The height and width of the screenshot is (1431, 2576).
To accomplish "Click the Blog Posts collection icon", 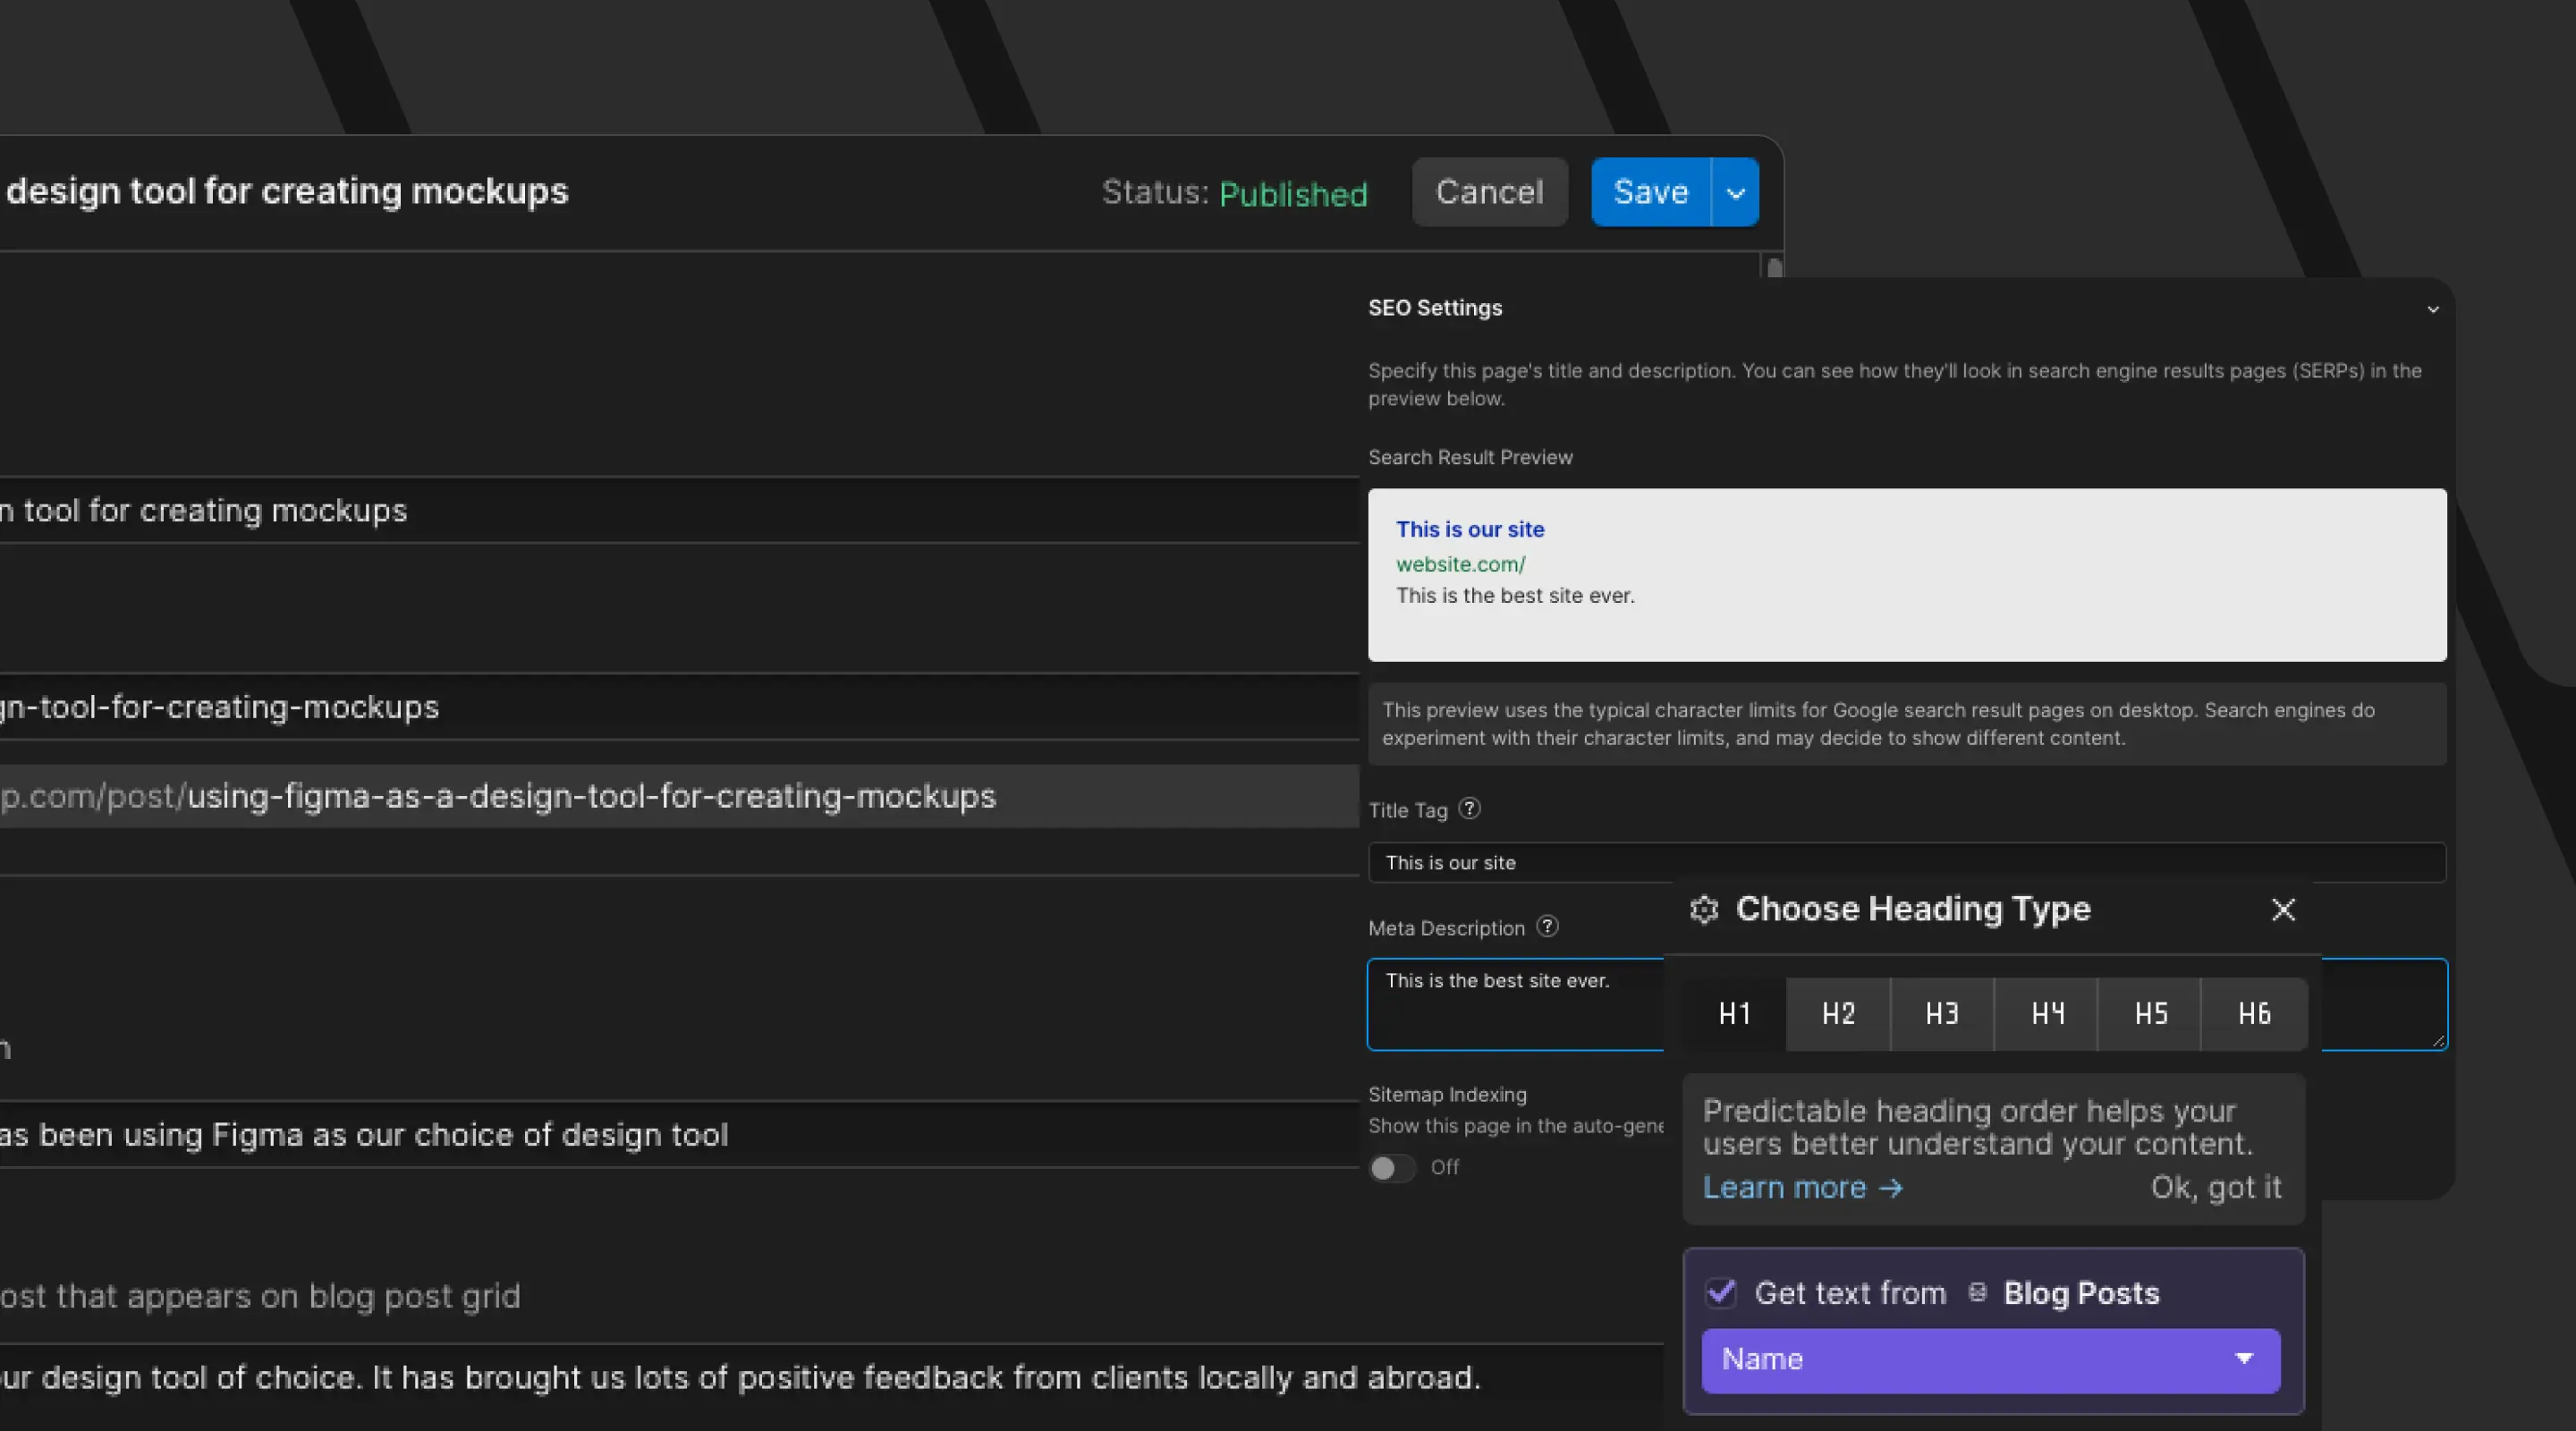I will coord(1977,1292).
